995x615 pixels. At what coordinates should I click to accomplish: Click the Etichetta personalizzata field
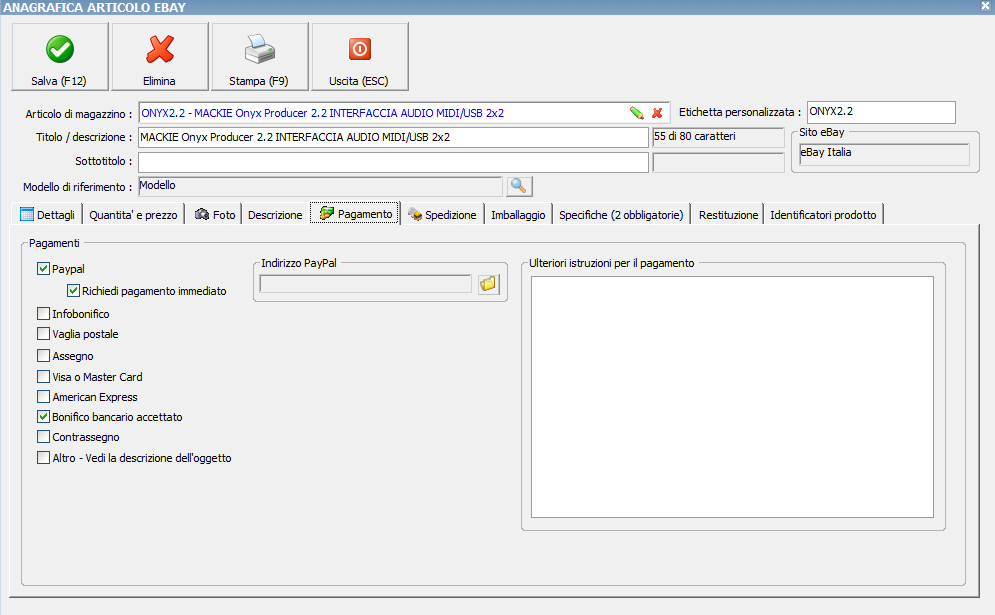881,112
